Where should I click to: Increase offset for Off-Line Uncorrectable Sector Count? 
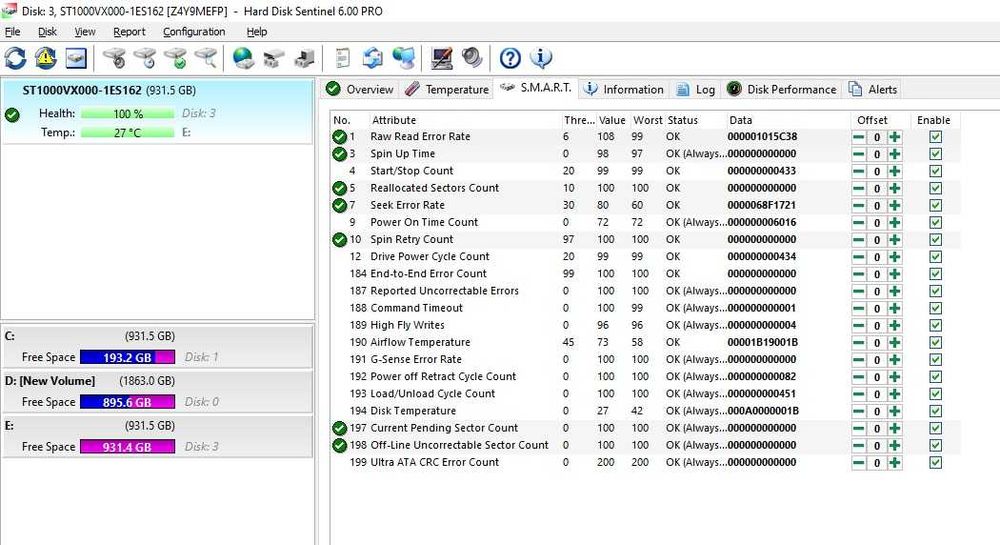[x=895, y=446]
